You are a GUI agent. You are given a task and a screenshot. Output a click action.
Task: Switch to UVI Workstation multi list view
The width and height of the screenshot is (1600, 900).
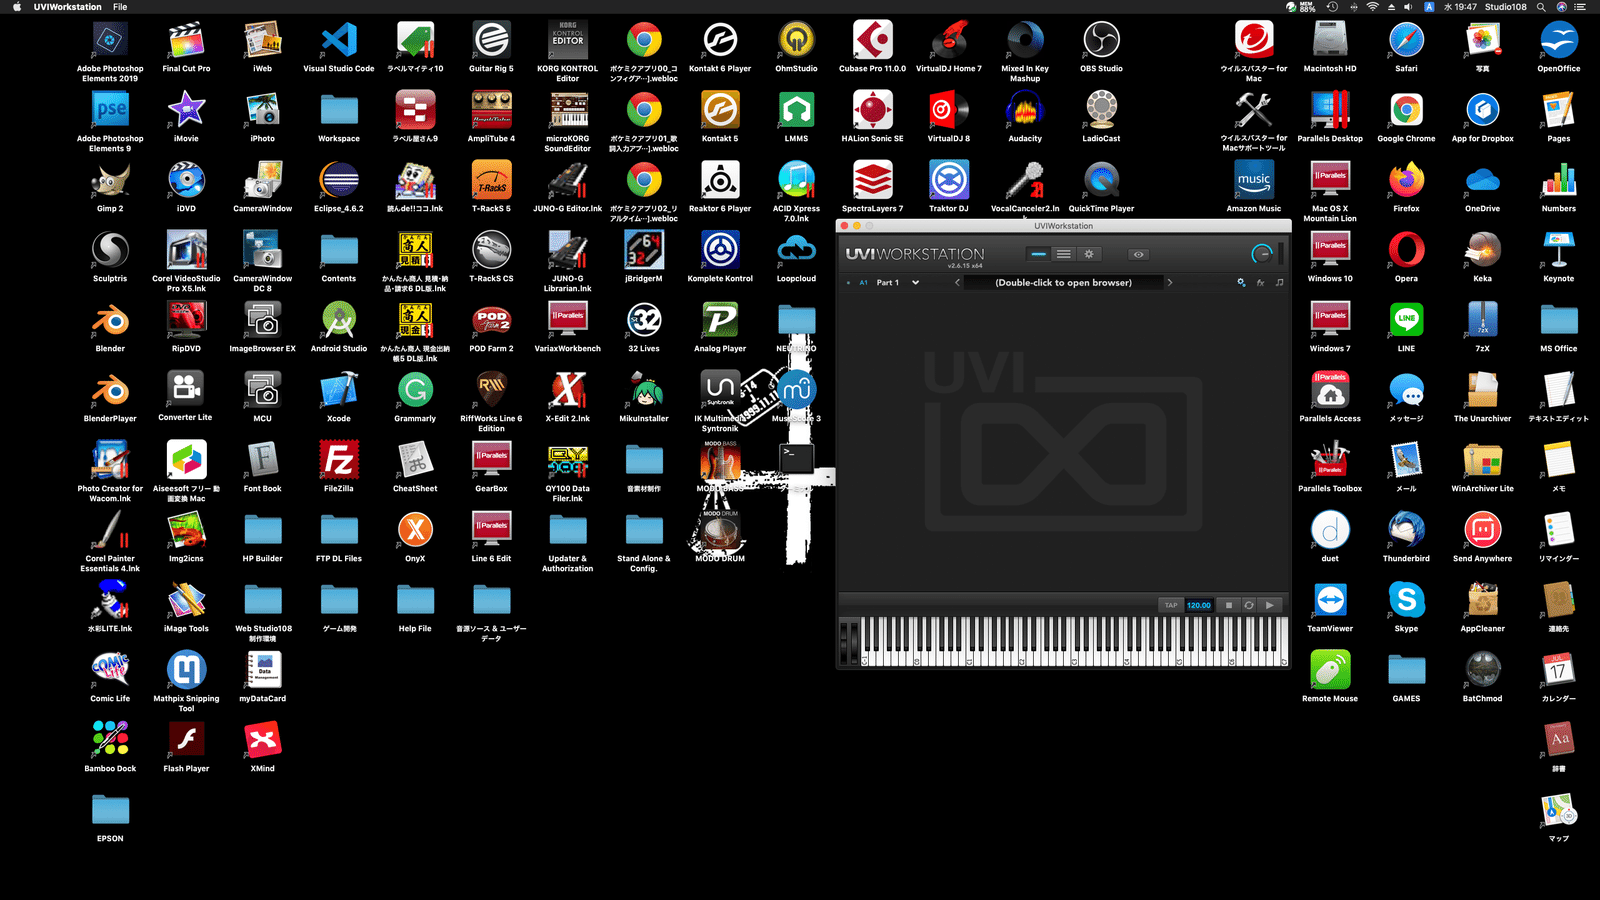coord(1064,254)
